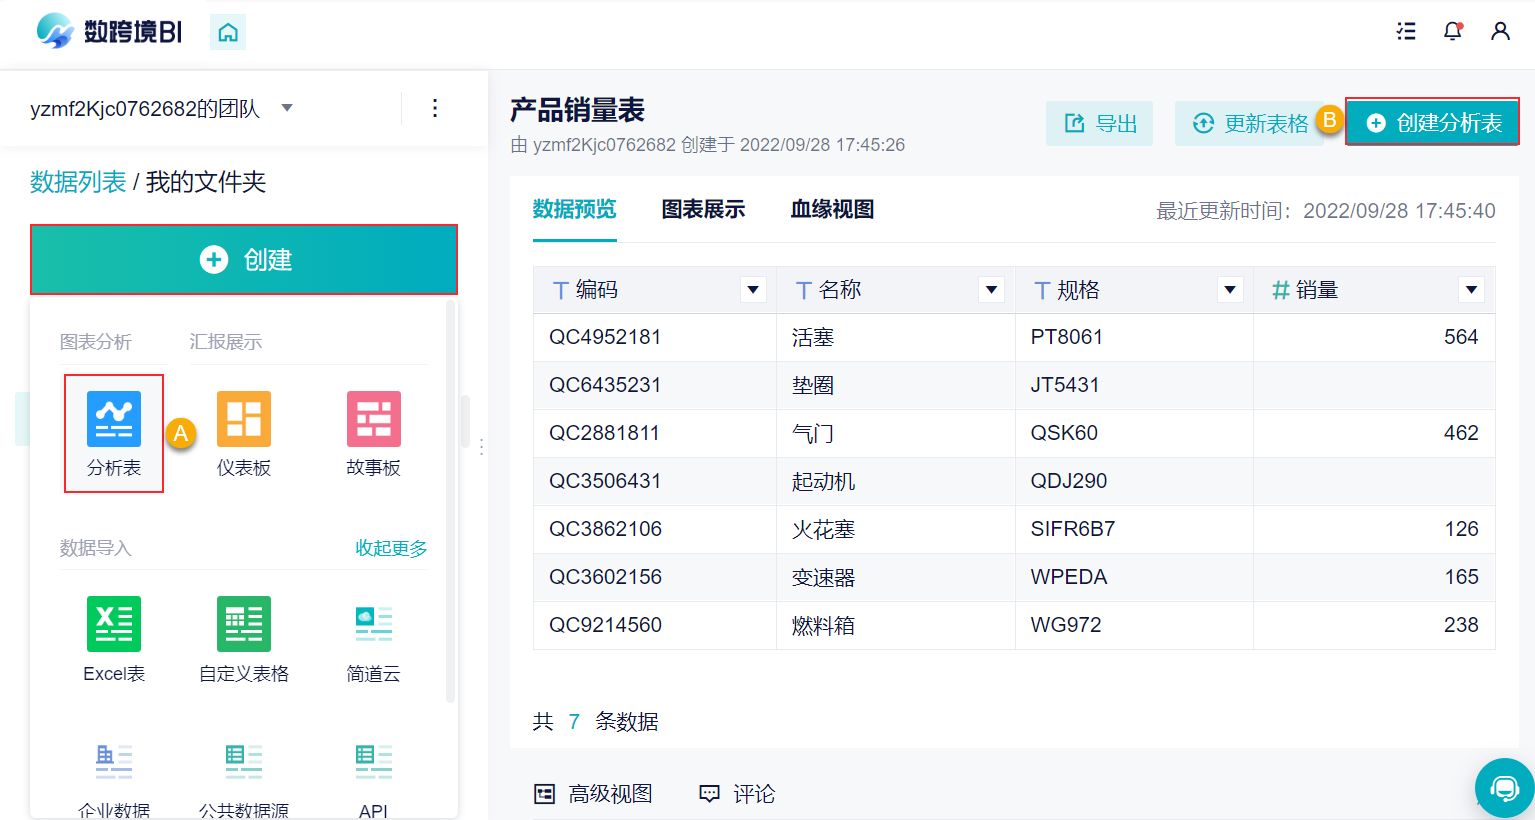This screenshot has width=1535, height=820.
Task: Open 编码 column filter dropdown
Action: pyautogui.click(x=753, y=290)
